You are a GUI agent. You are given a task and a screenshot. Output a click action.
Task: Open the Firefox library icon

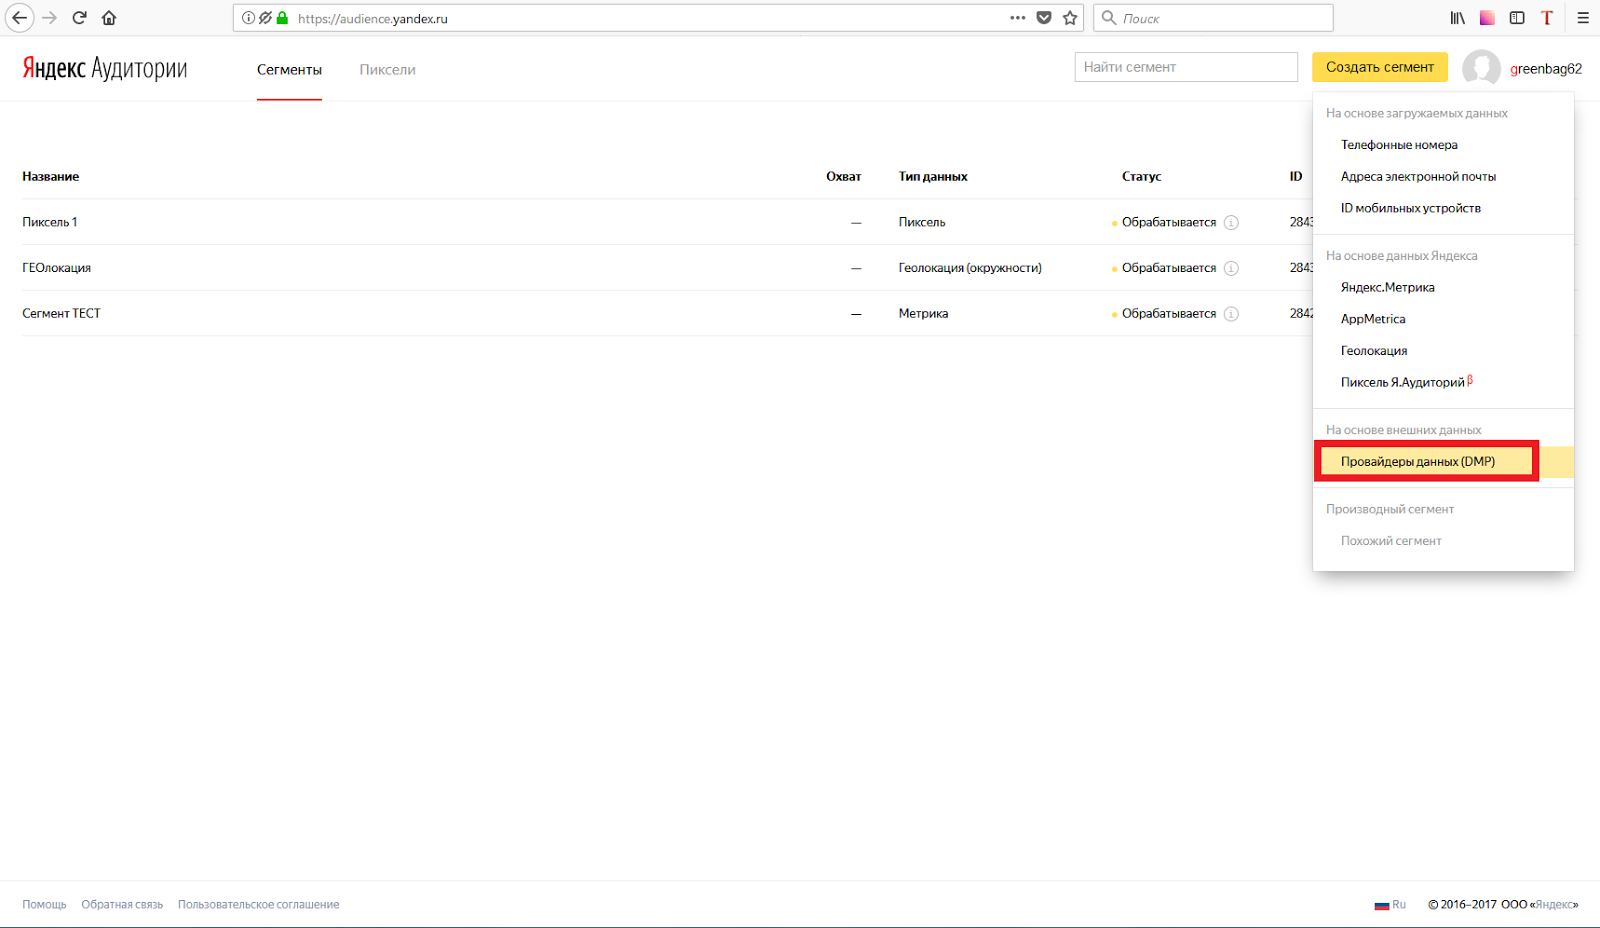1458,18
